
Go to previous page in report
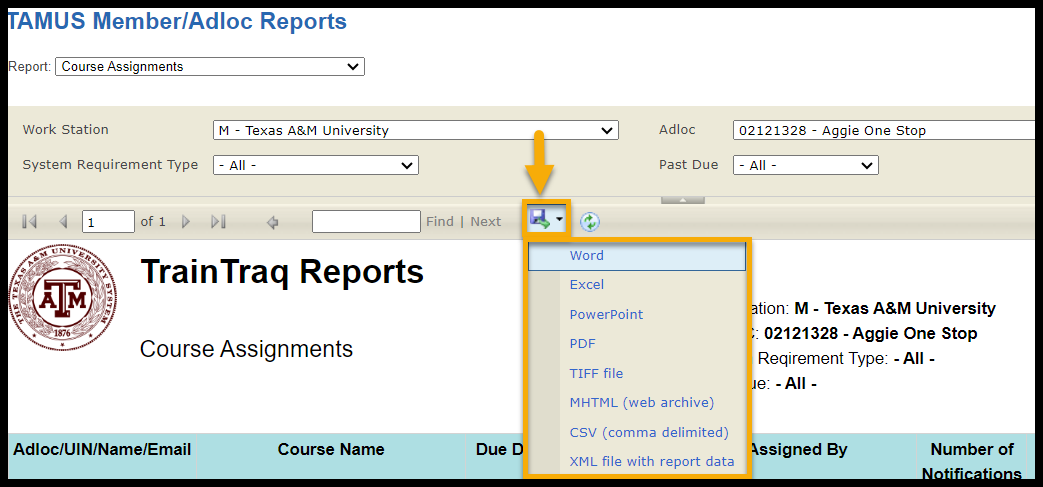63,222
